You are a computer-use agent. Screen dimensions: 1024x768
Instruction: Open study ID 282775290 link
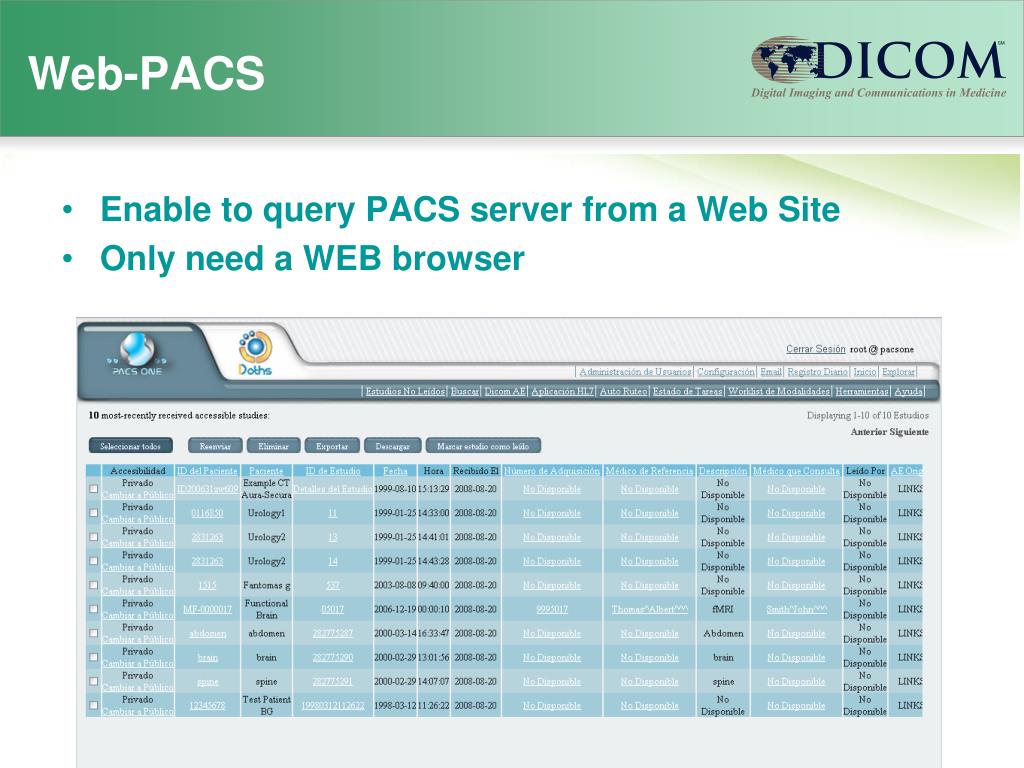[x=332, y=658]
